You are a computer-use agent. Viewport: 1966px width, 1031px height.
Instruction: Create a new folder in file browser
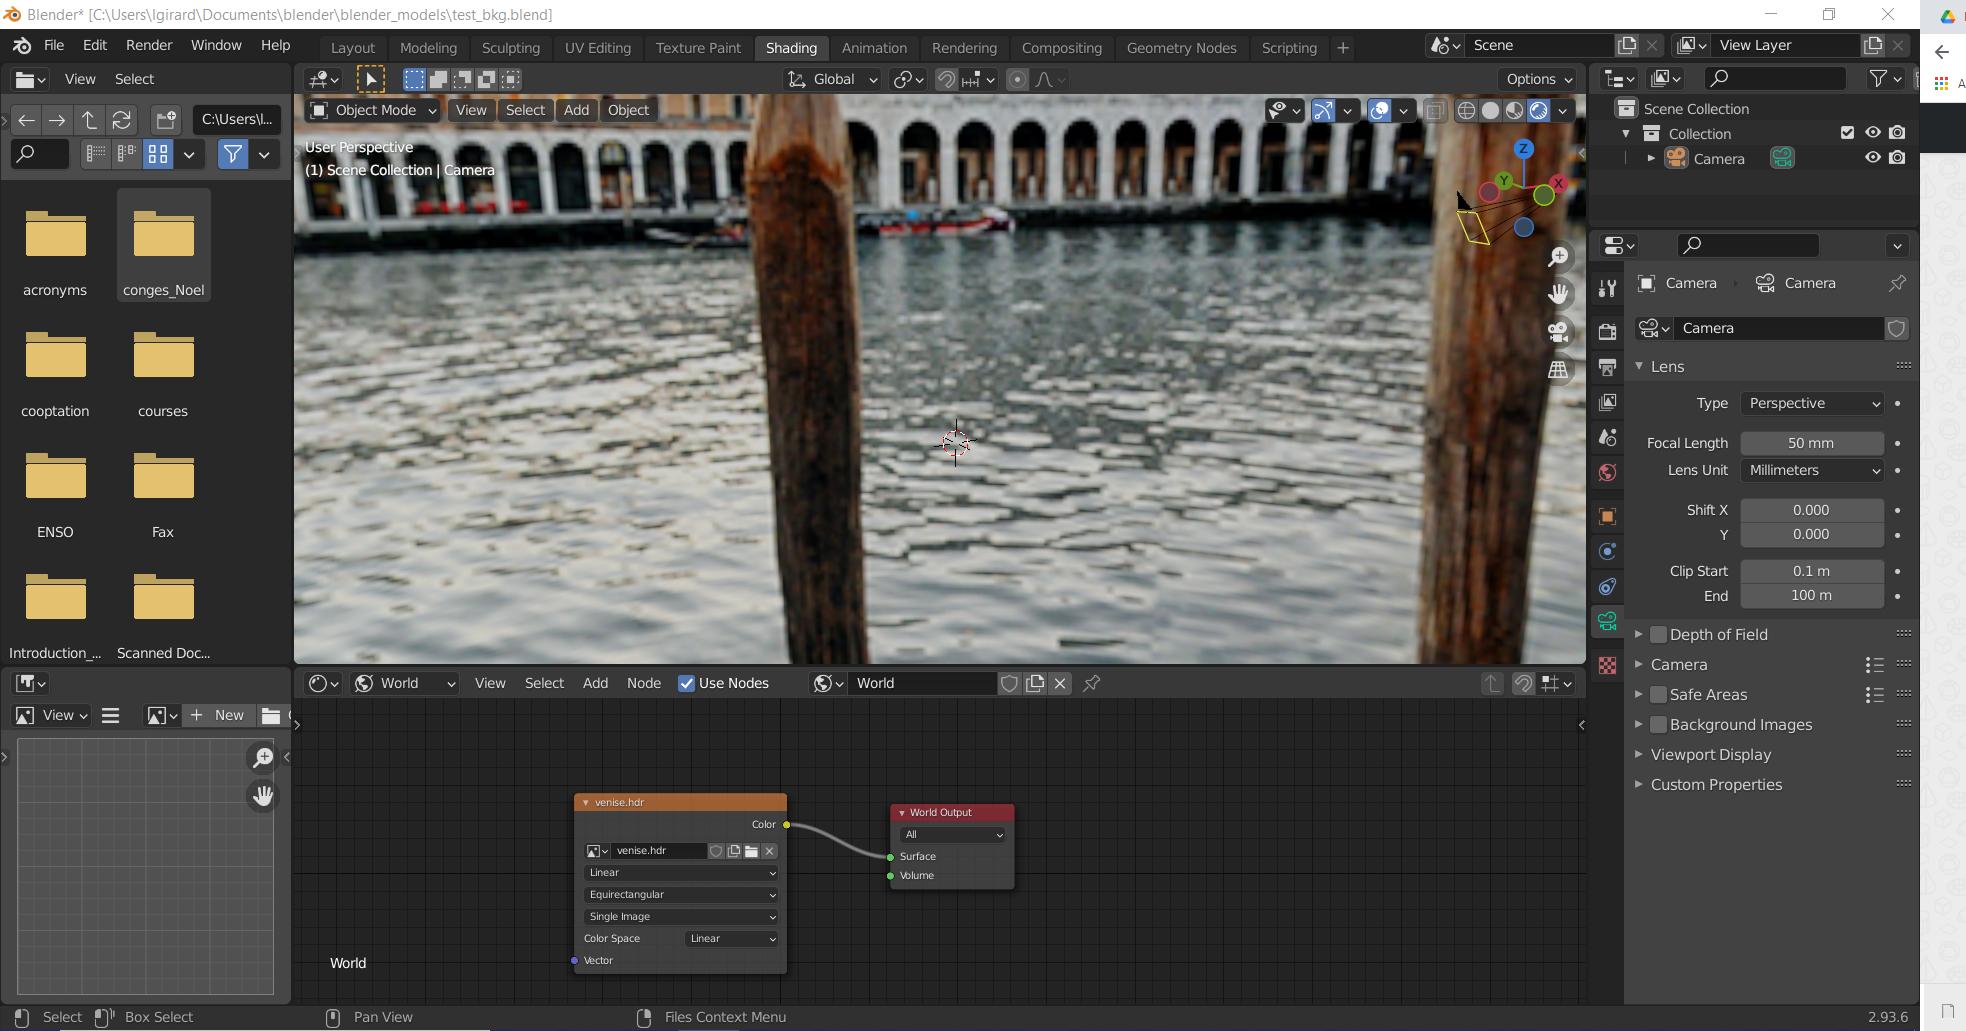[x=166, y=120]
